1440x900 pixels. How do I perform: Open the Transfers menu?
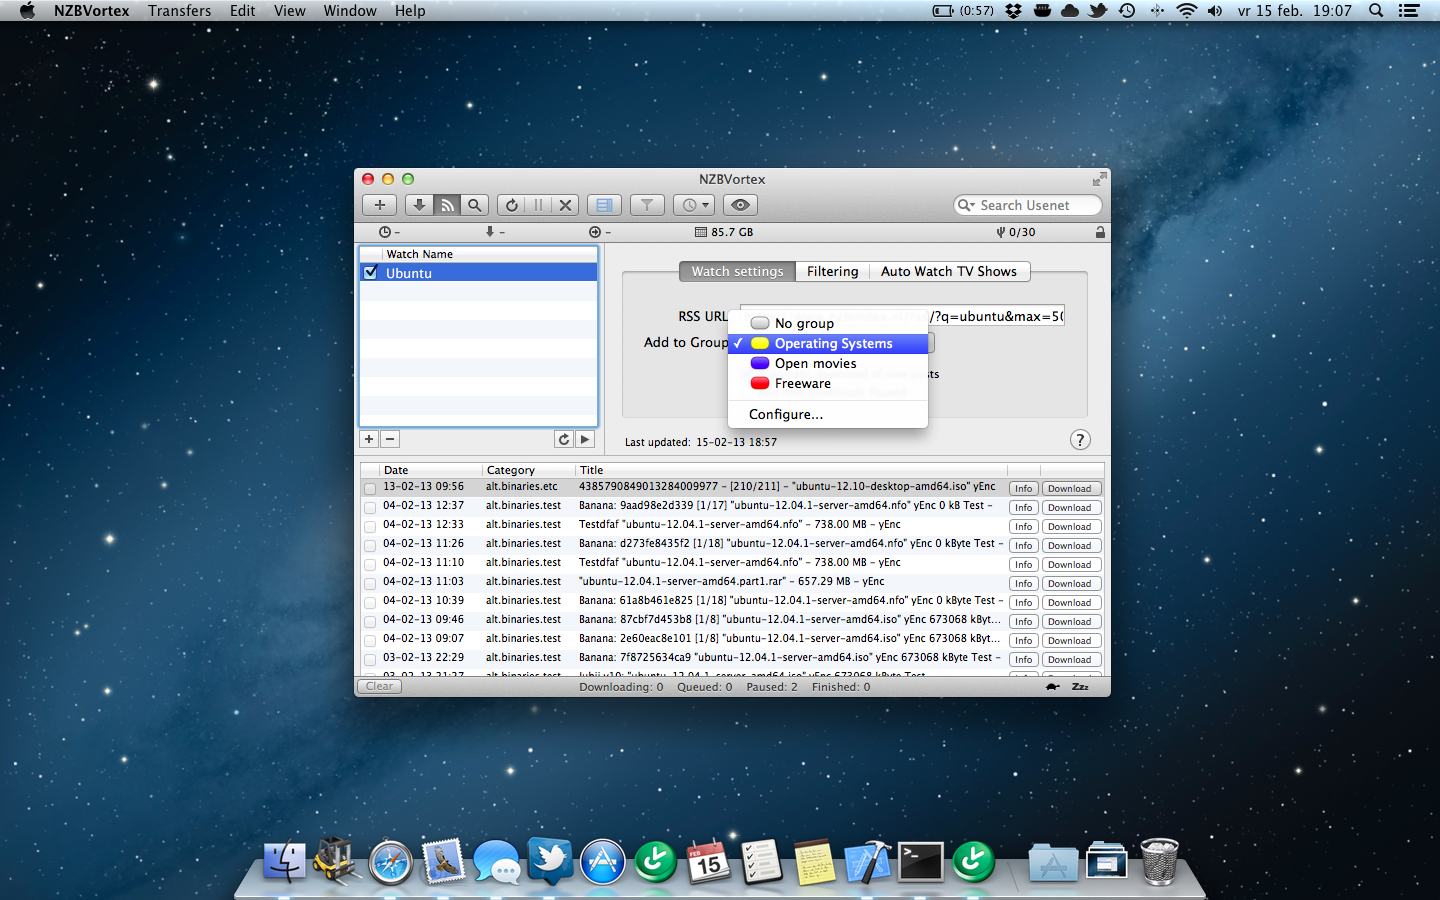point(179,11)
